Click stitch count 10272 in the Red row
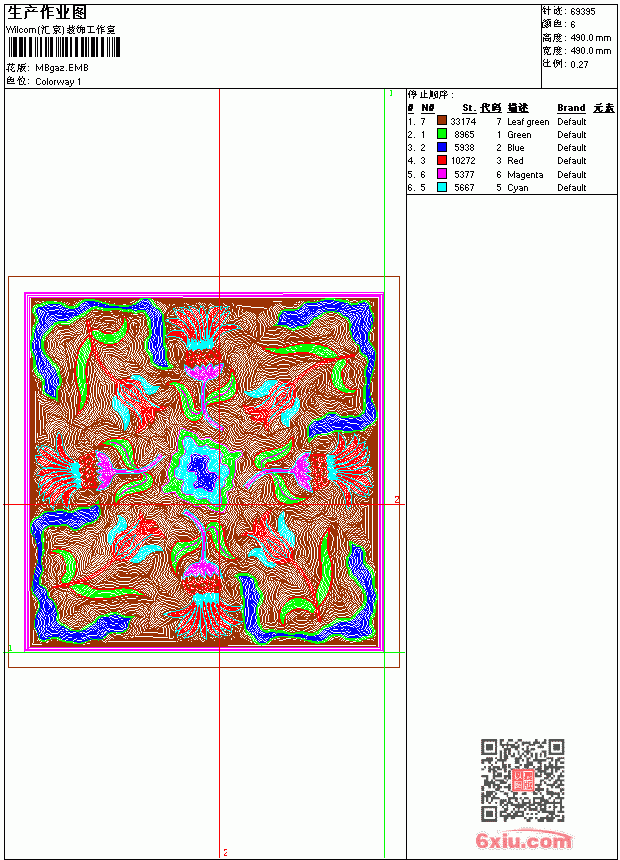Screen dimensions: 620x860 tap(463, 161)
